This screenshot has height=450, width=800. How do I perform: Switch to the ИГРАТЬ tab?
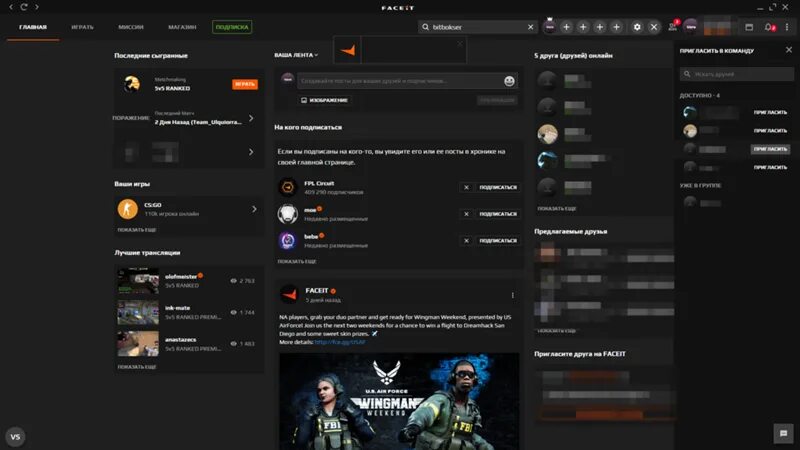83,27
